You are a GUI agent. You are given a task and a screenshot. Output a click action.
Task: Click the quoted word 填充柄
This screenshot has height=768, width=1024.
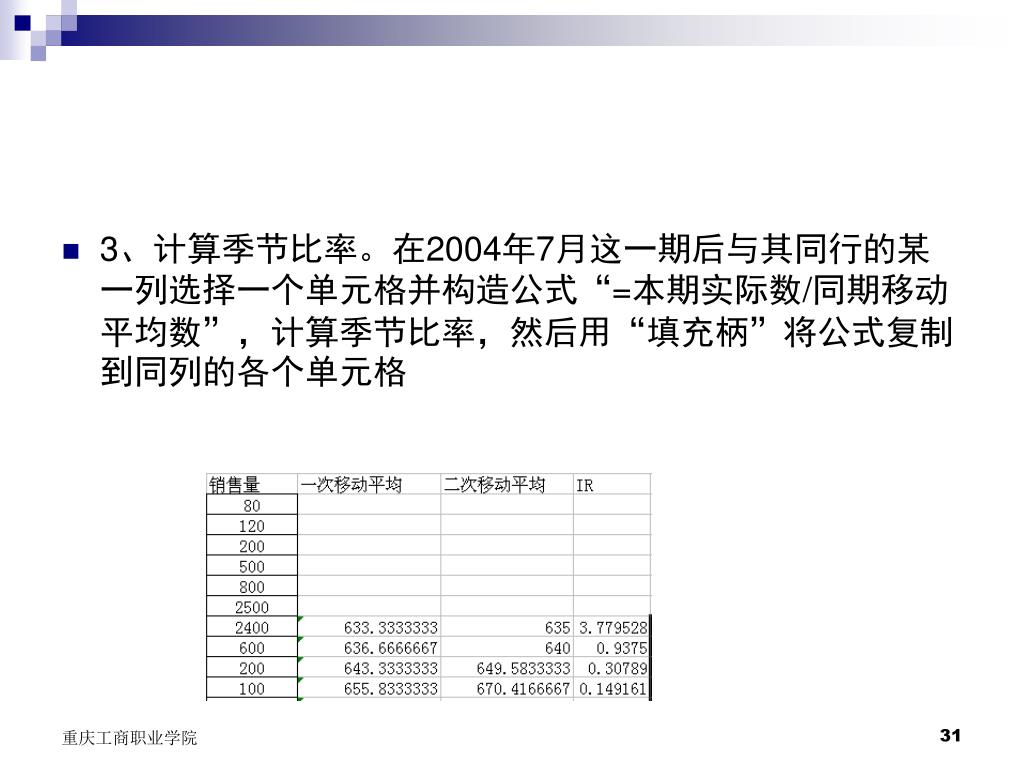click(x=697, y=332)
